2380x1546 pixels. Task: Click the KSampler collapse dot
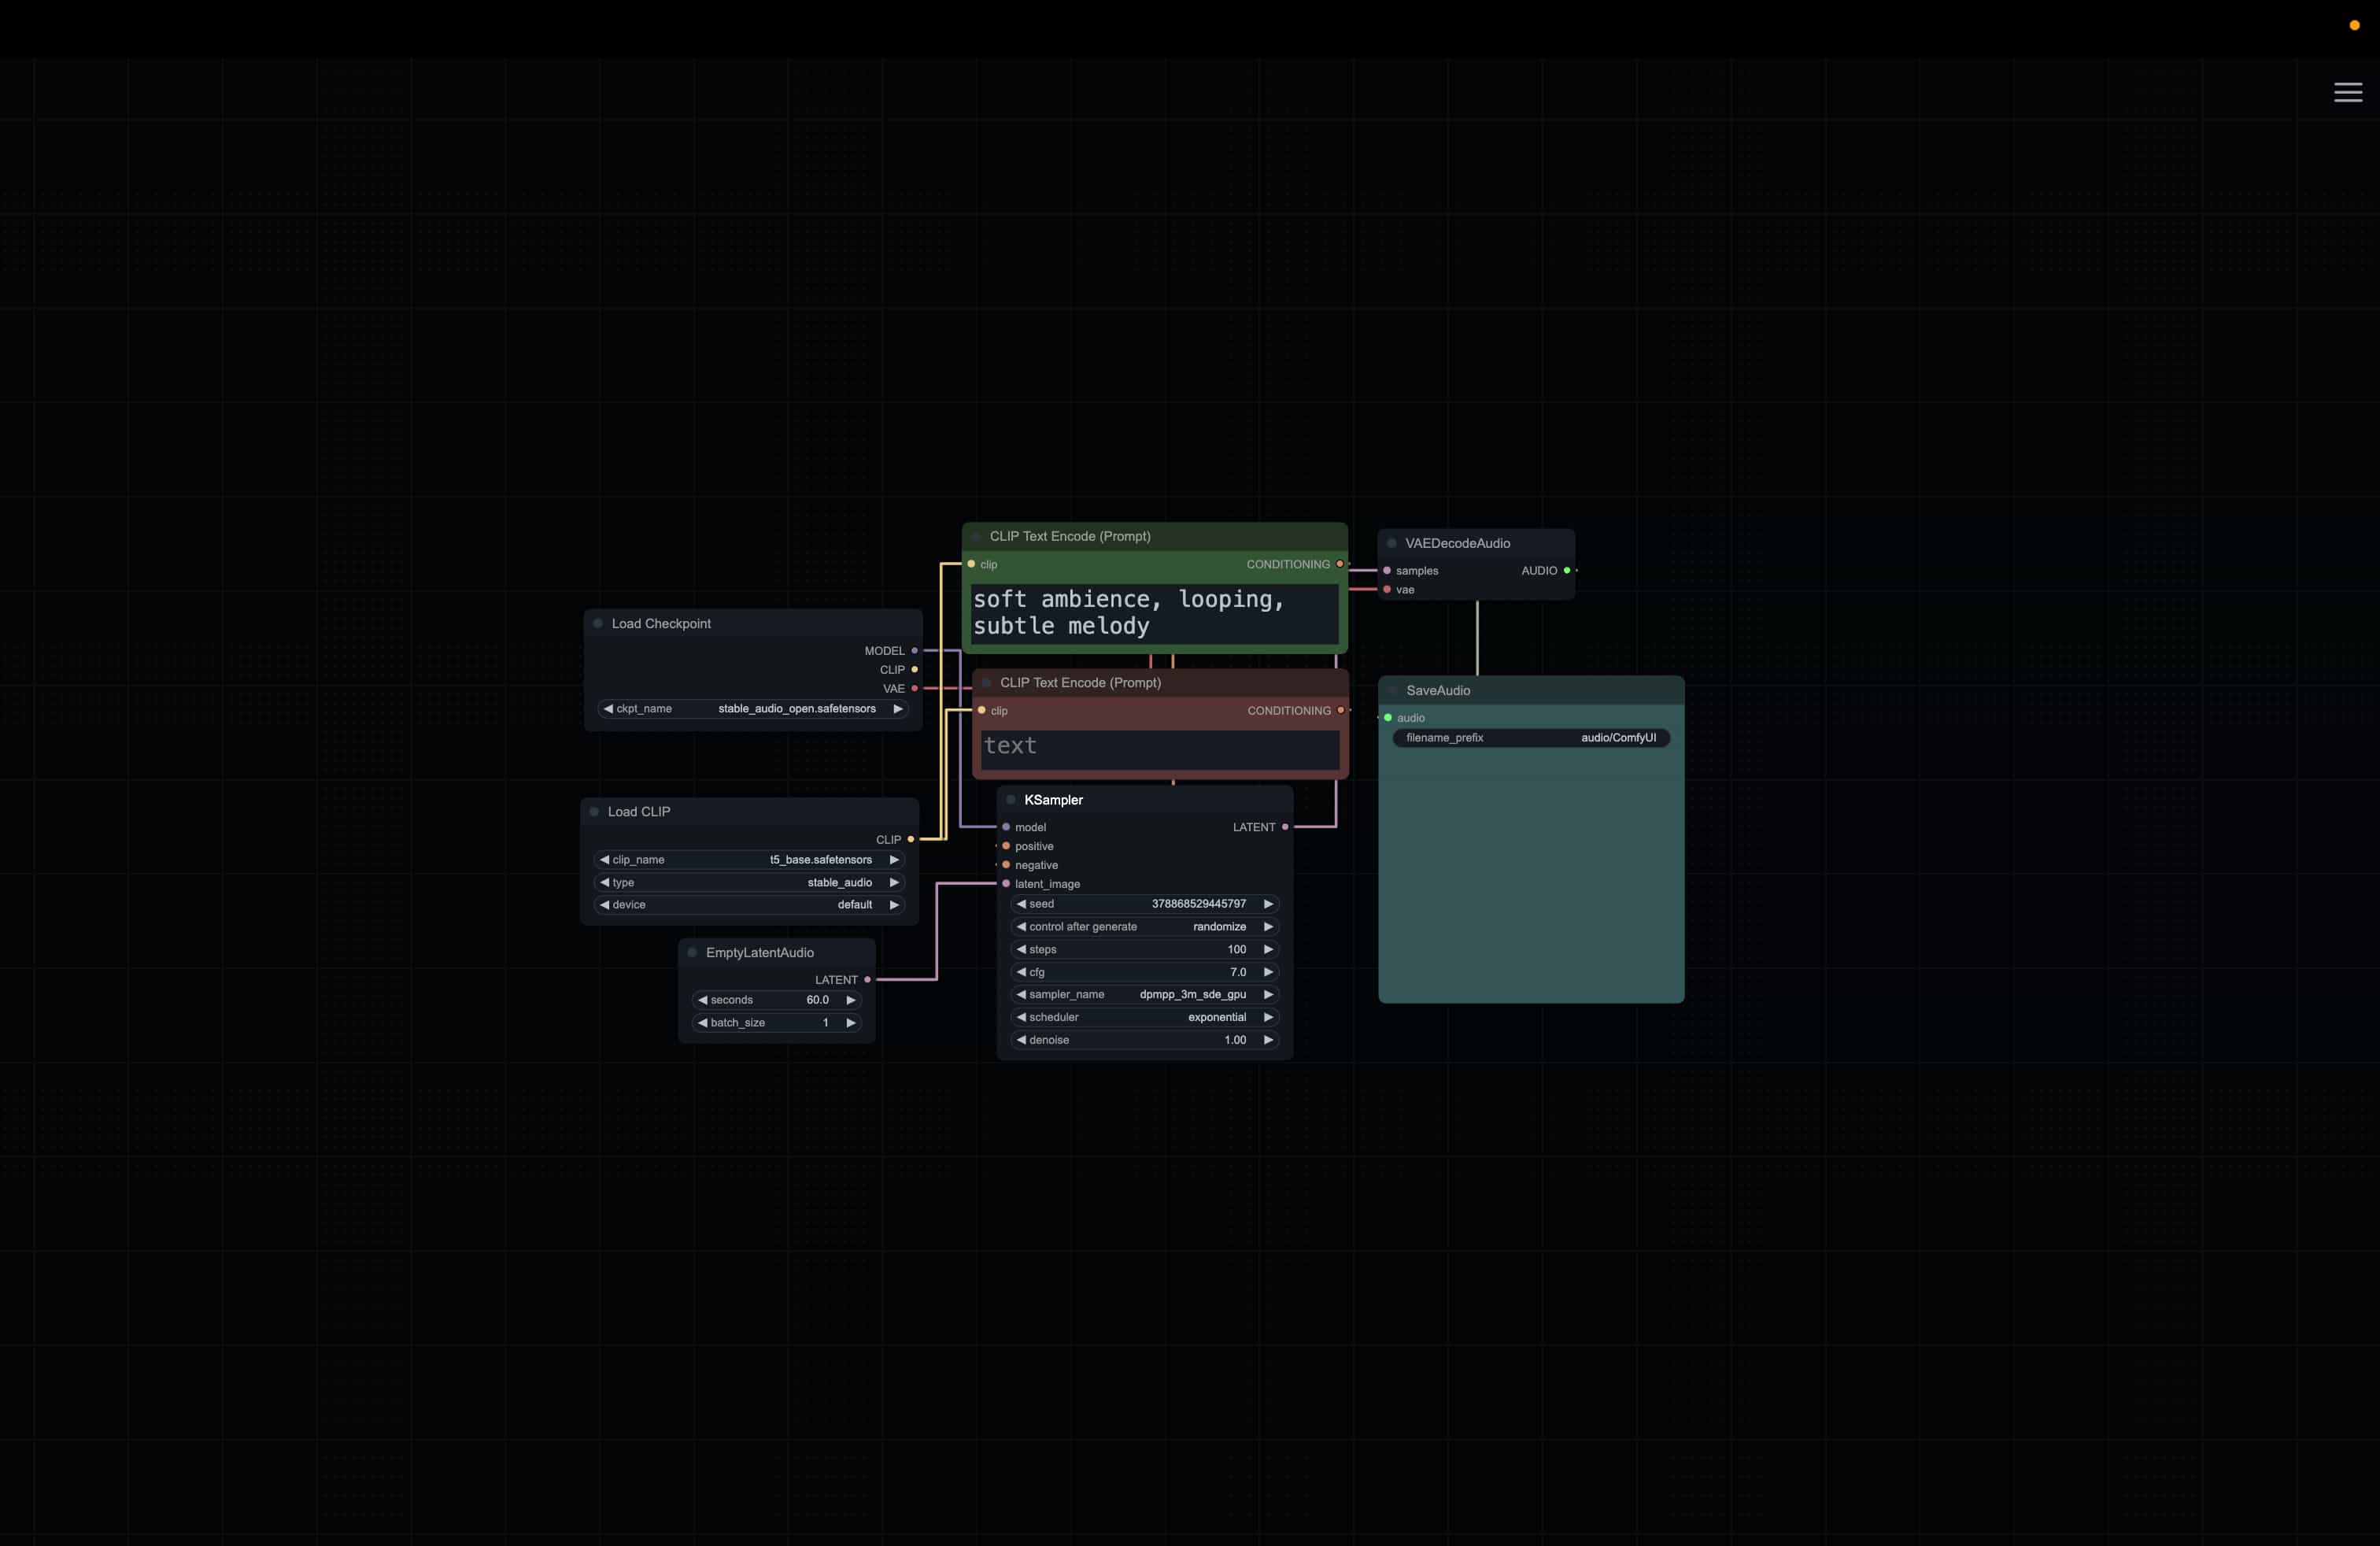[x=1010, y=800]
